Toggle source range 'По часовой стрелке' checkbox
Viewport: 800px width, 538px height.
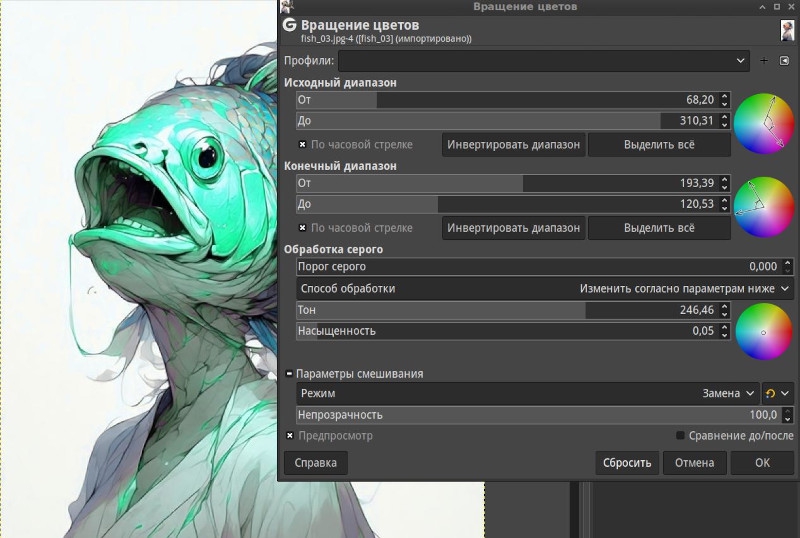303,145
